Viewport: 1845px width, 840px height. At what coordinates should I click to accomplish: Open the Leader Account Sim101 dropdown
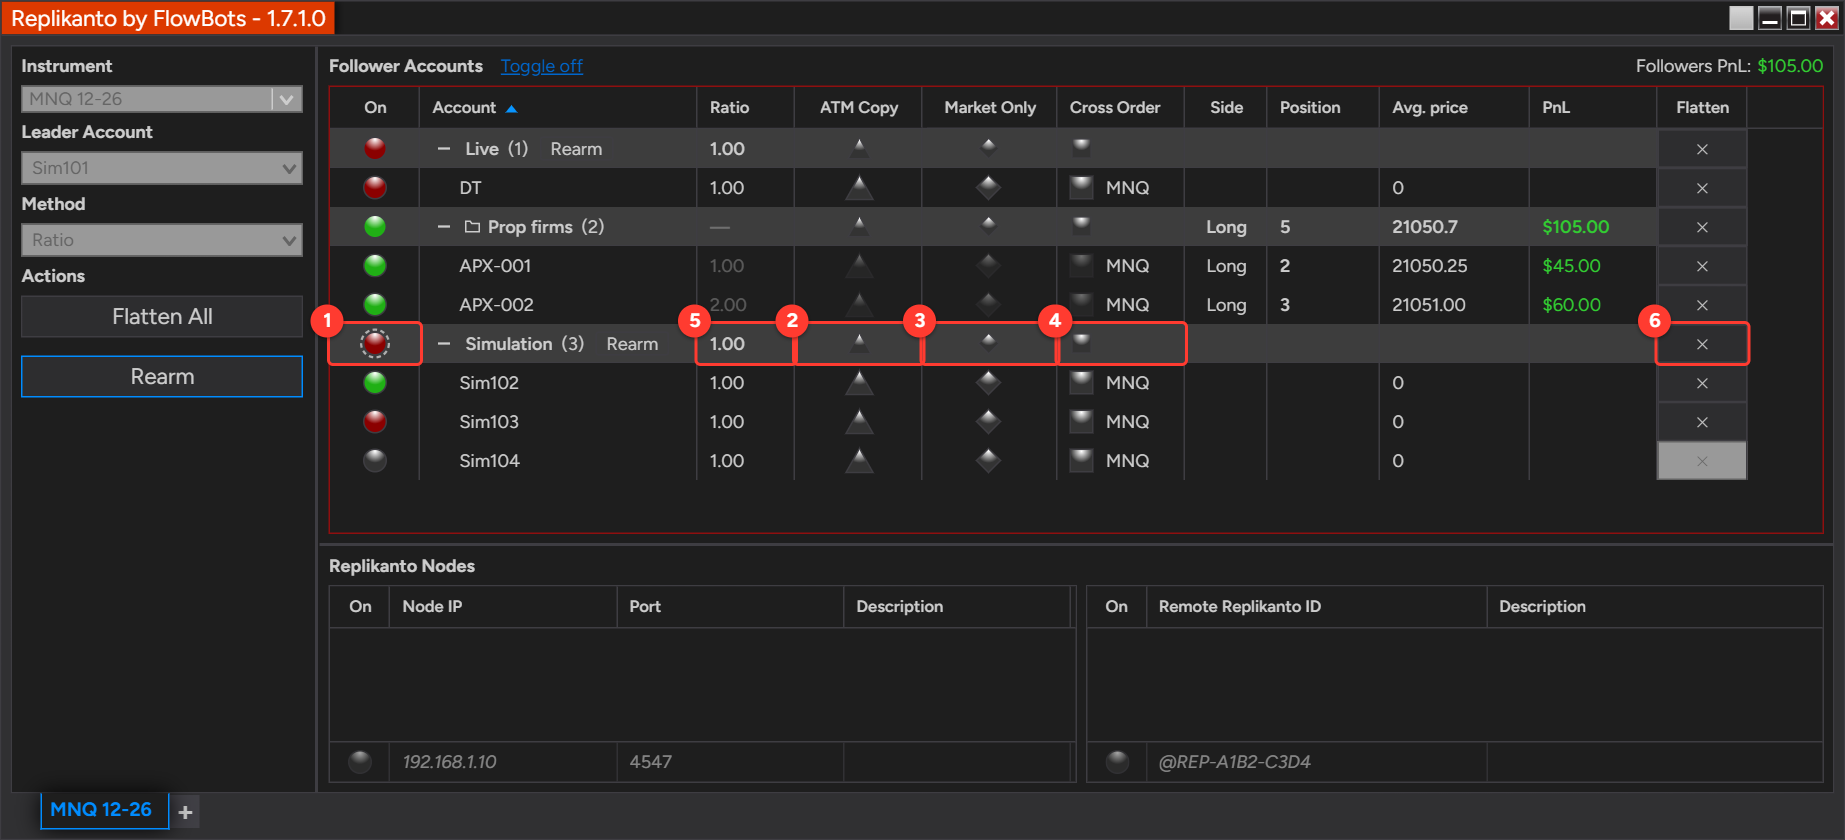[x=162, y=168]
